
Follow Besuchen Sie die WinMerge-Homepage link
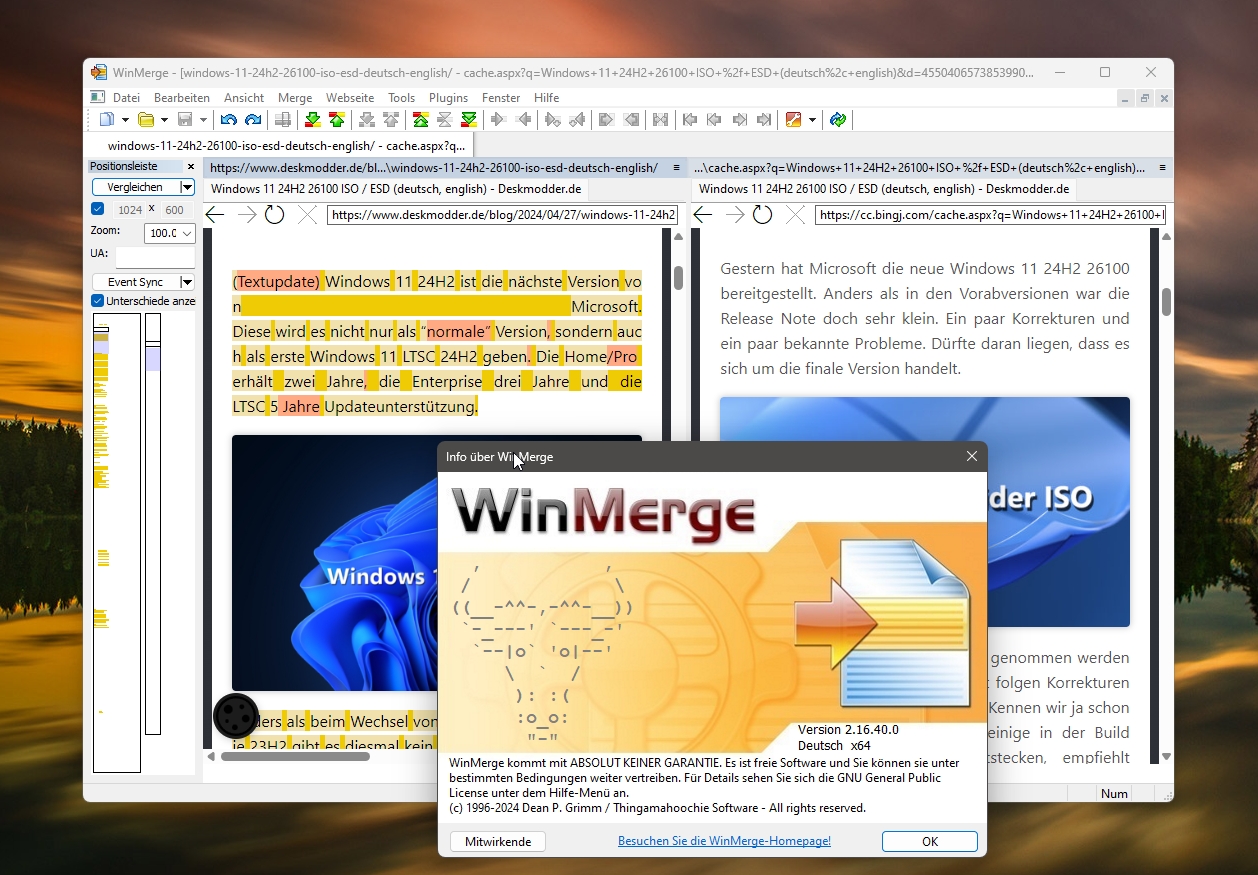click(724, 841)
